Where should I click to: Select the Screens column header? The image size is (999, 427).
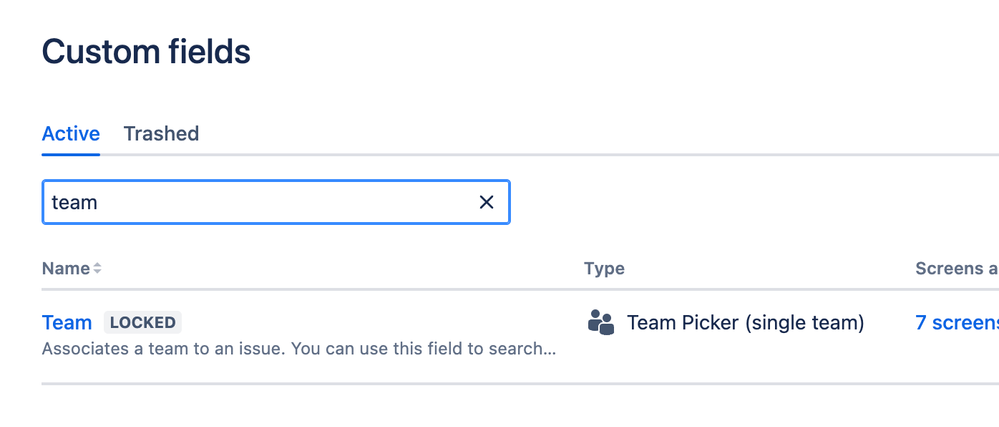click(957, 269)
